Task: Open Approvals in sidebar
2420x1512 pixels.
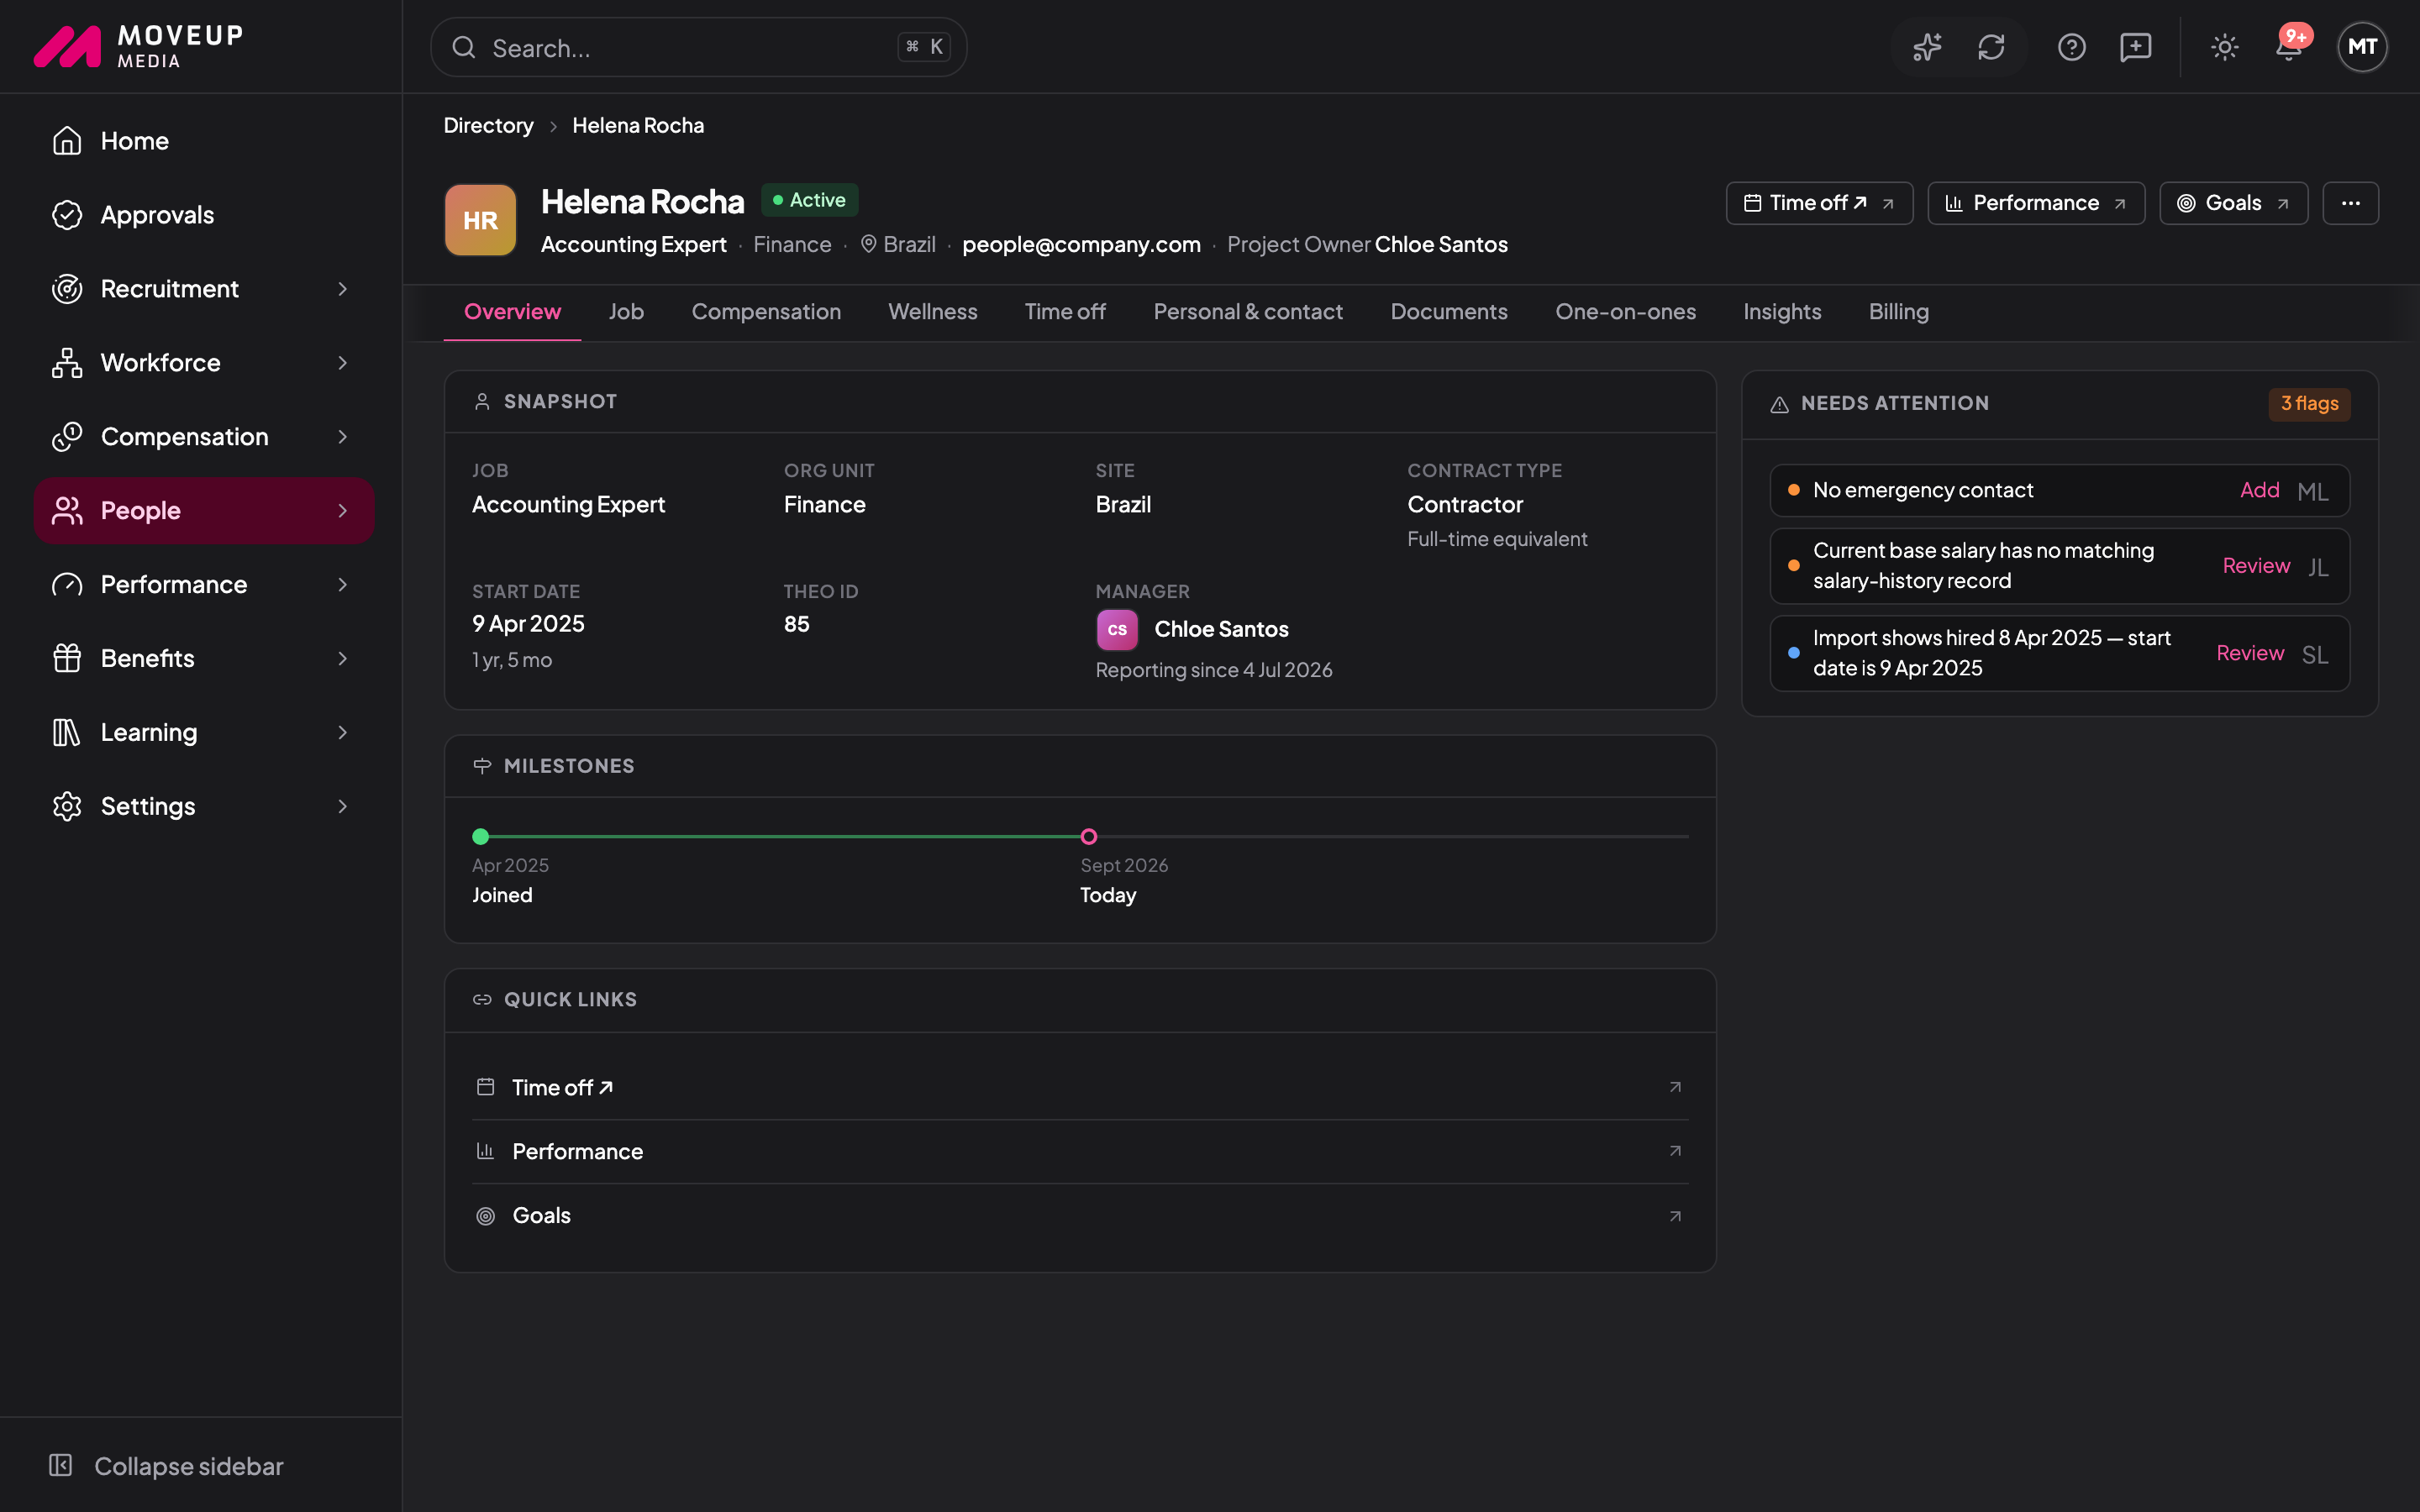Action: pyautogui.click(x=203, y=215)
